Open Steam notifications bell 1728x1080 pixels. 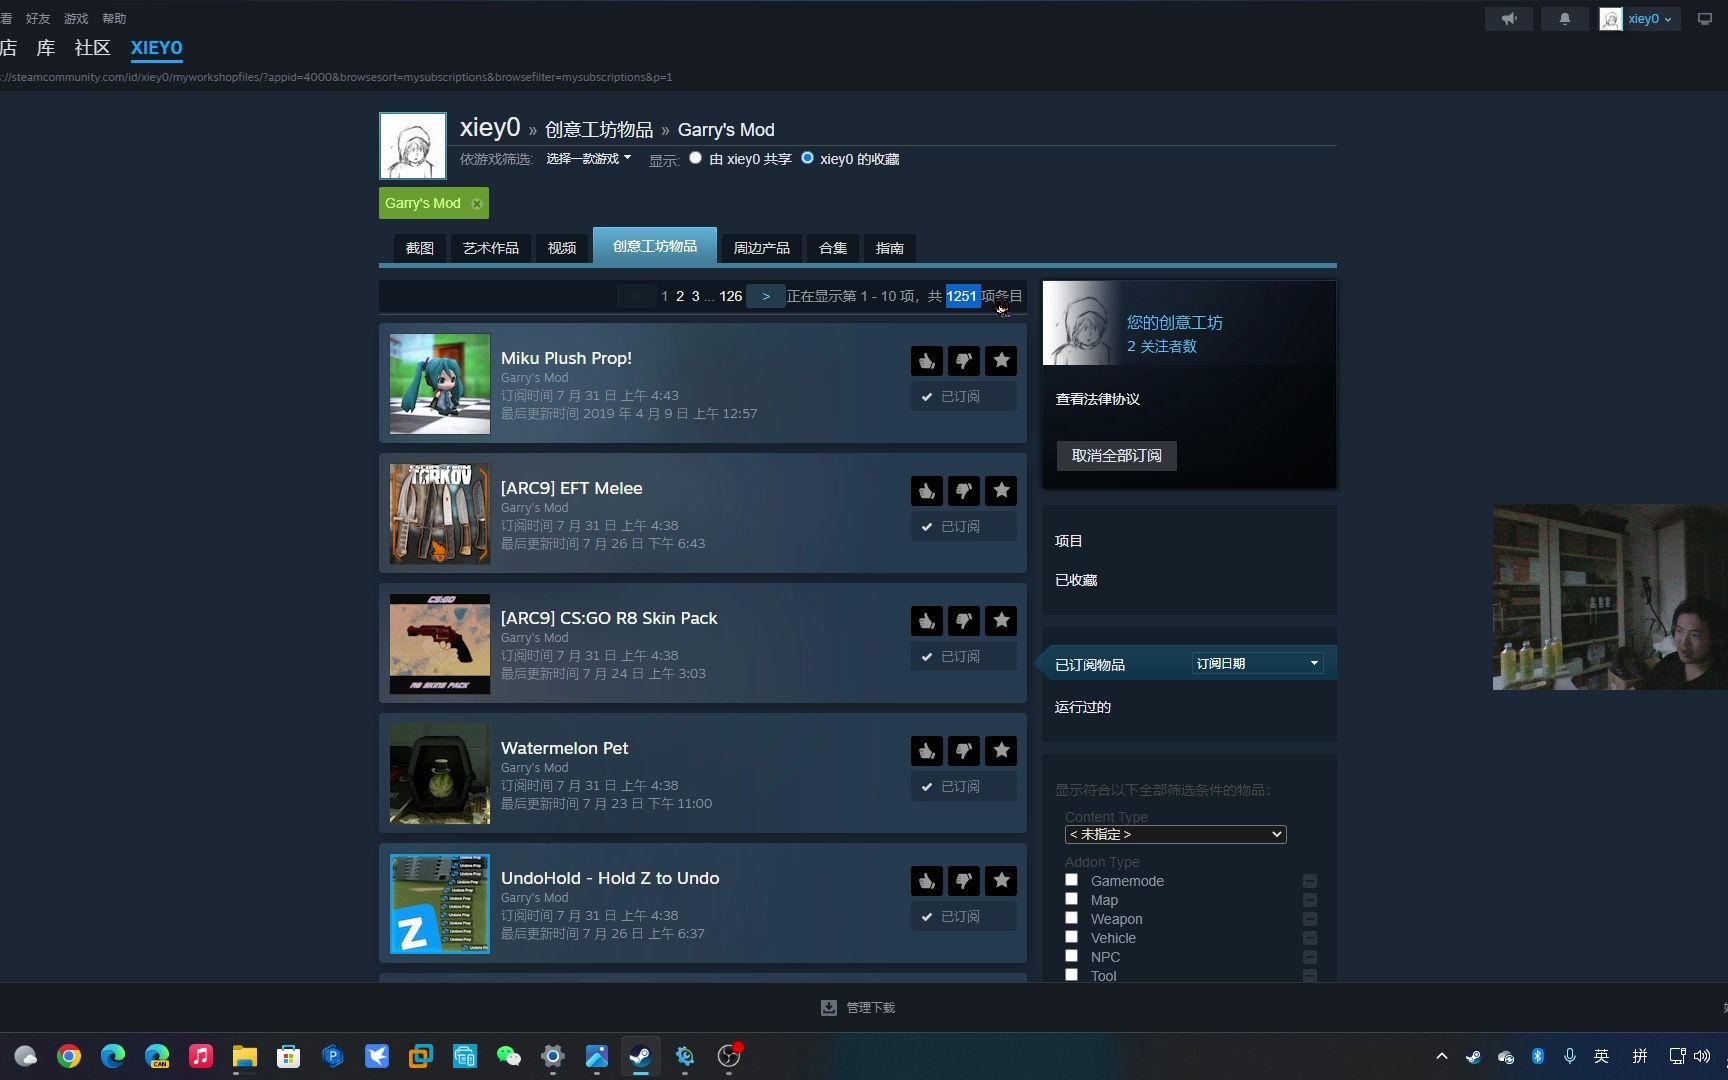1564,18
